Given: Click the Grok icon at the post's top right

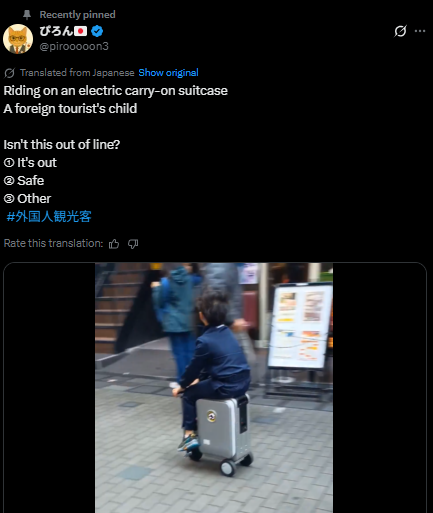Looking at the screenshot, I should [x=400, y=31].
